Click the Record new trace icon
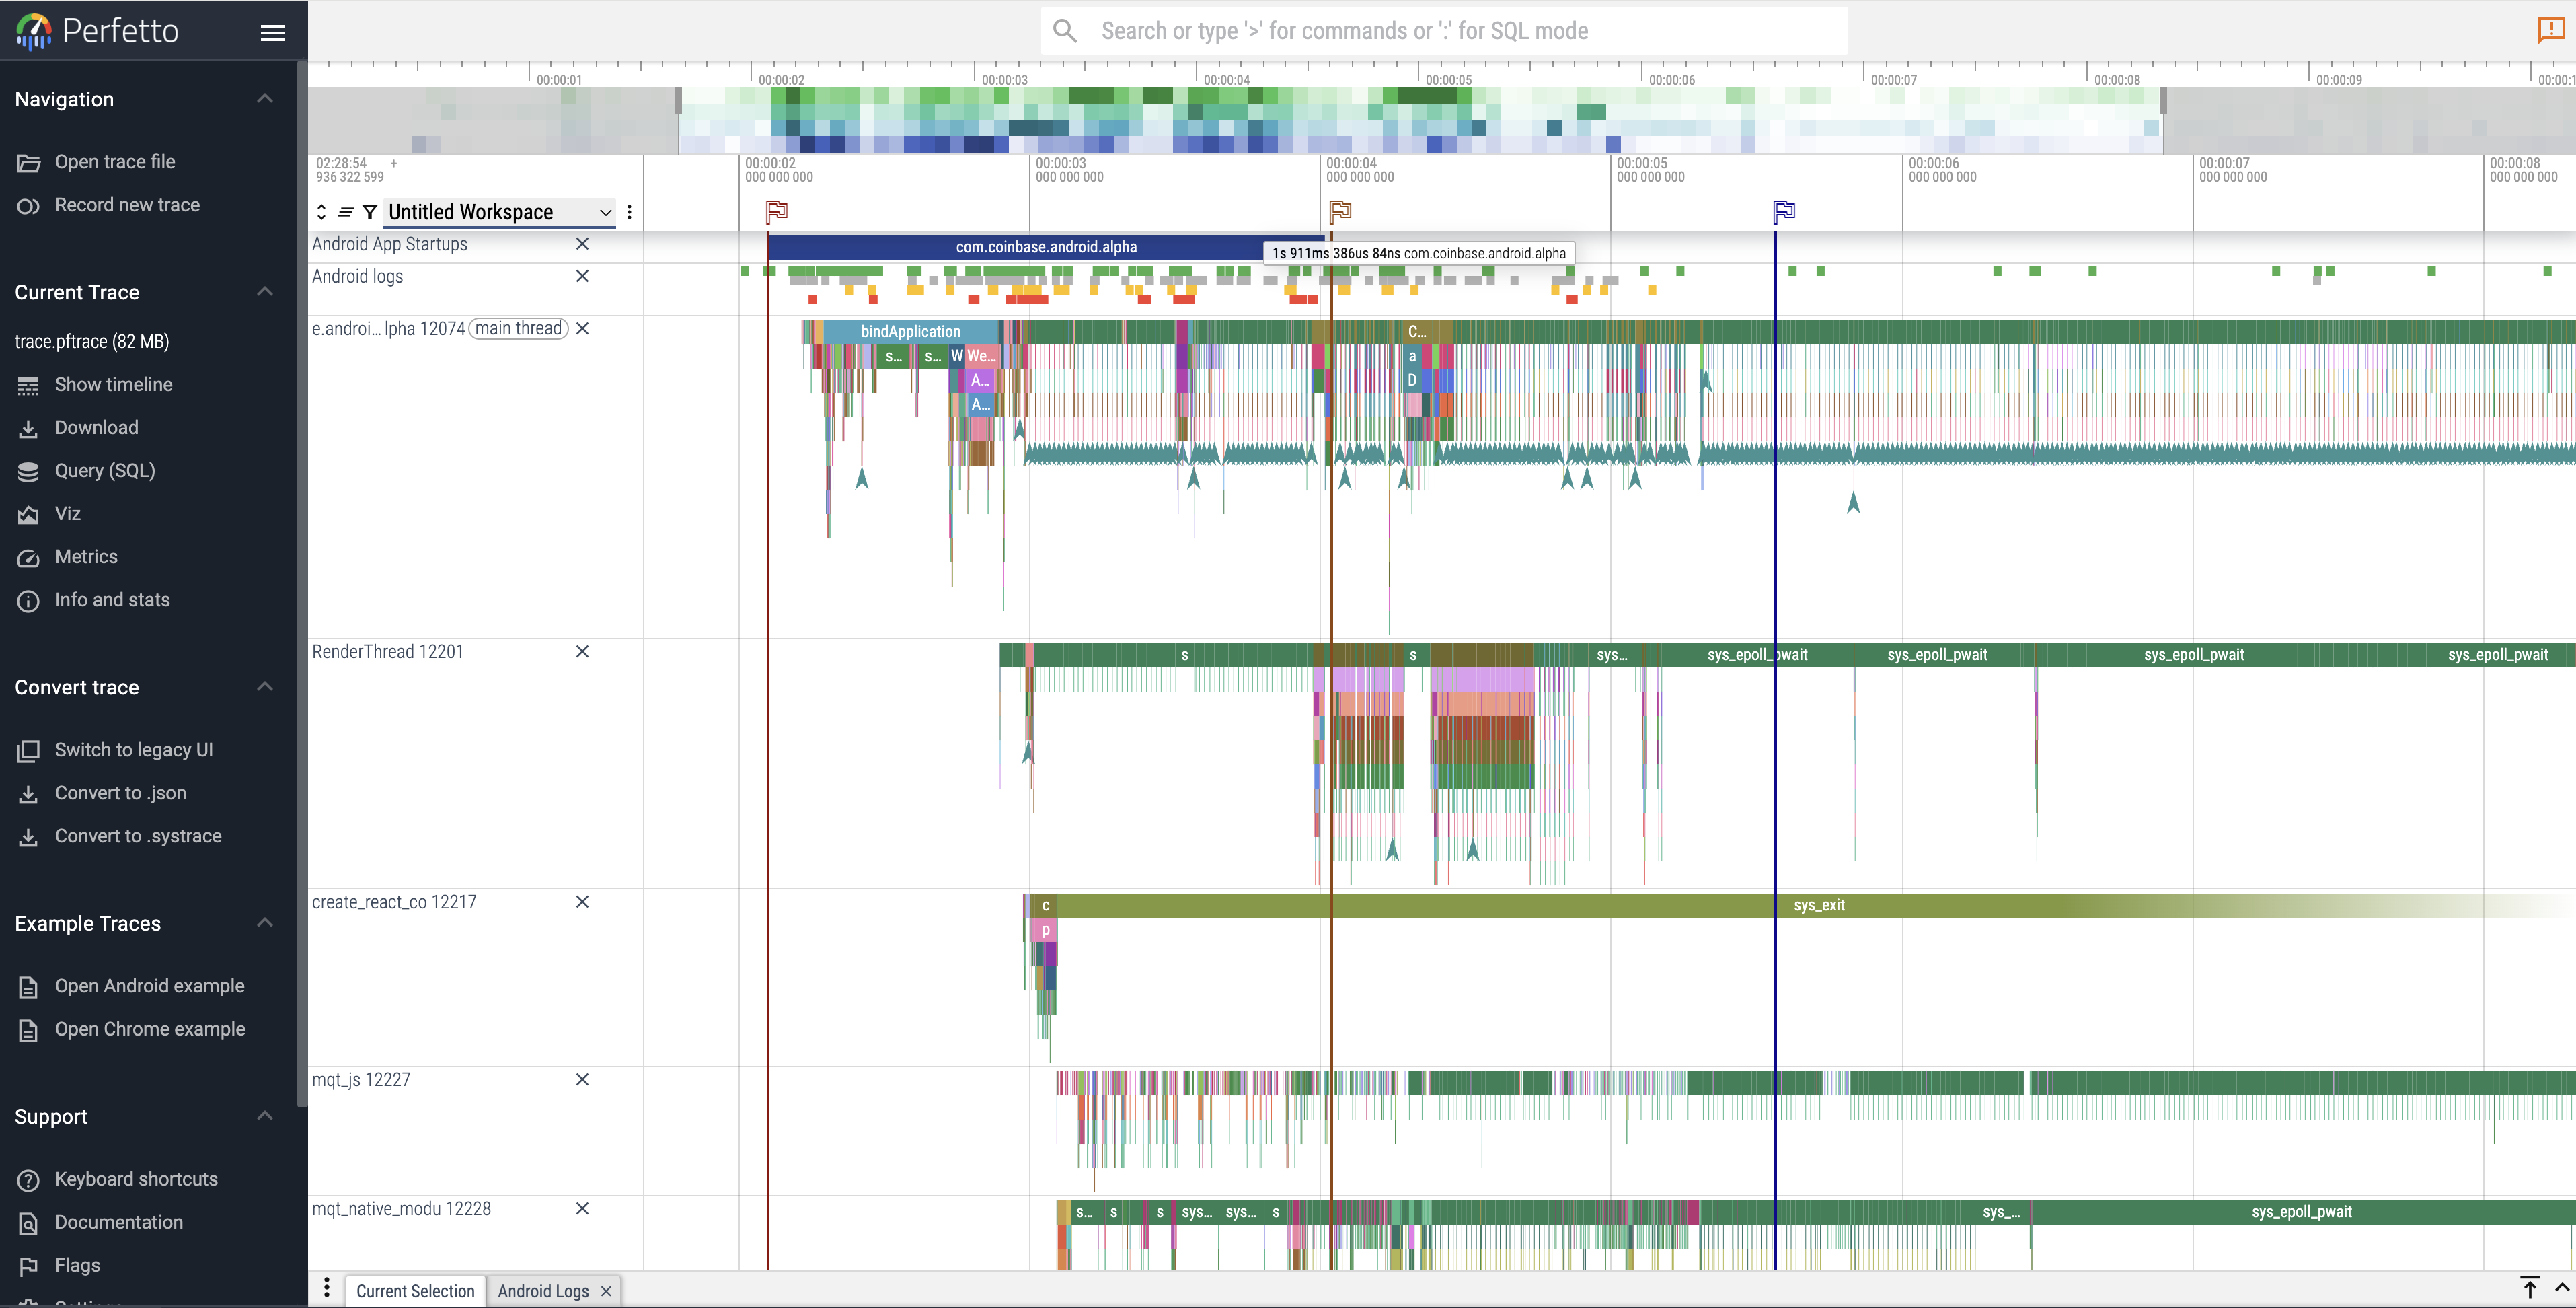This screenshot has height=1308, width=2576. (x=28, y=206)
